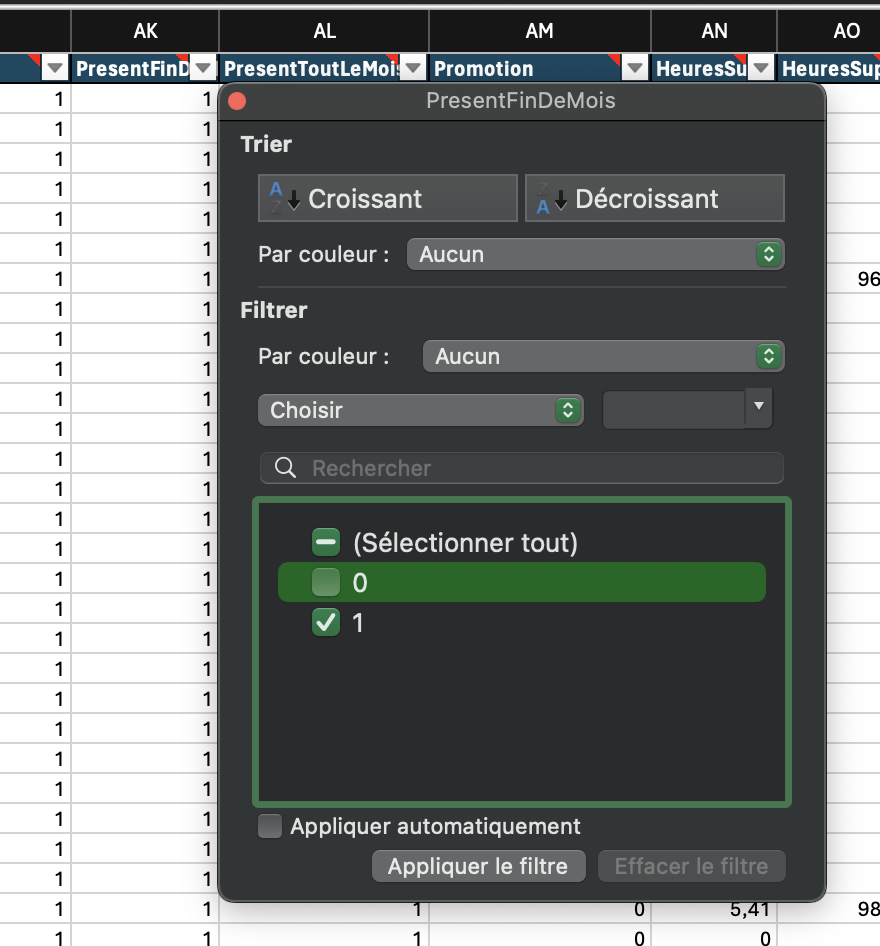Click the magnifier search icon
Screen dimensions: 880x946
pyautogui.click(x=285, y=468)
